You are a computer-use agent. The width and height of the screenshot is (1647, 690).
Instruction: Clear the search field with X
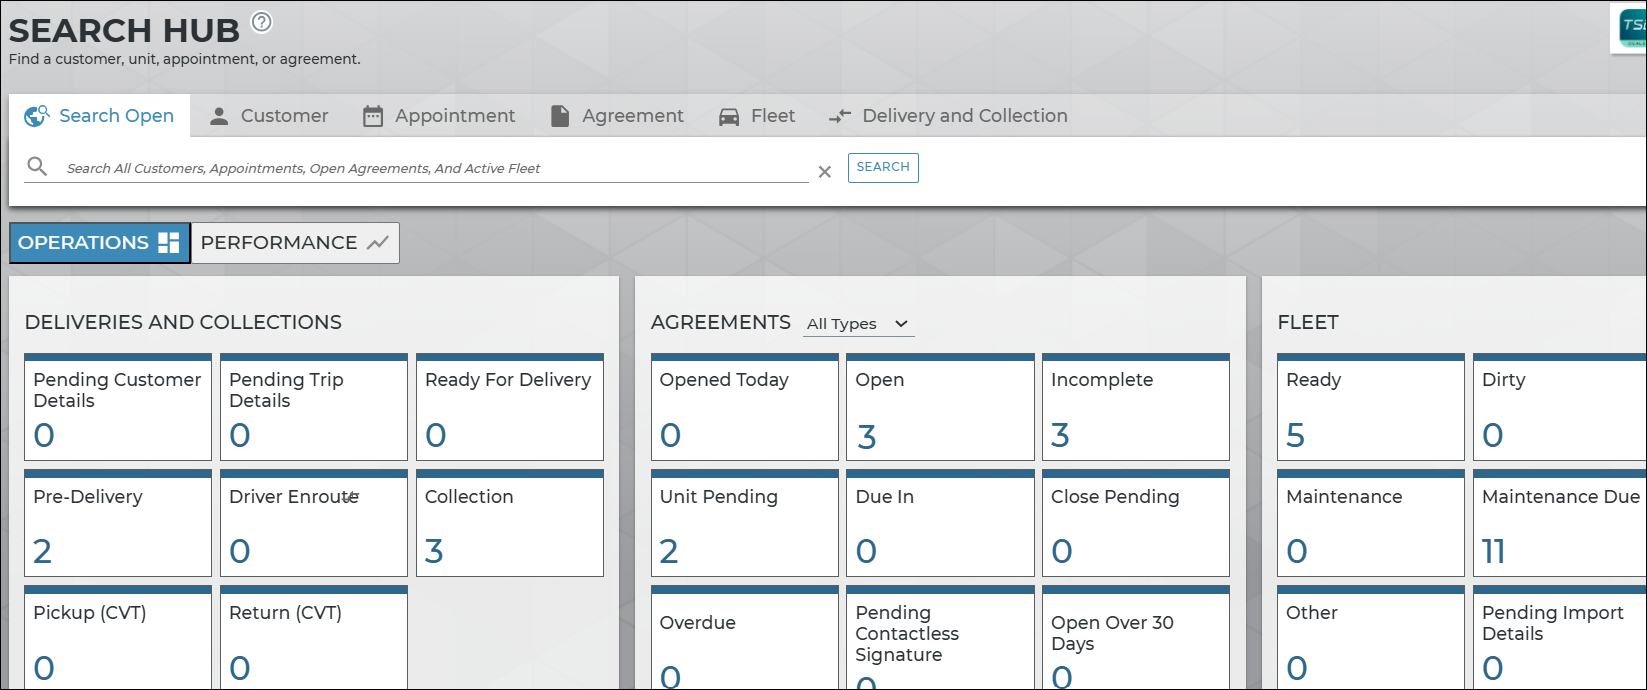pos(825,172)
